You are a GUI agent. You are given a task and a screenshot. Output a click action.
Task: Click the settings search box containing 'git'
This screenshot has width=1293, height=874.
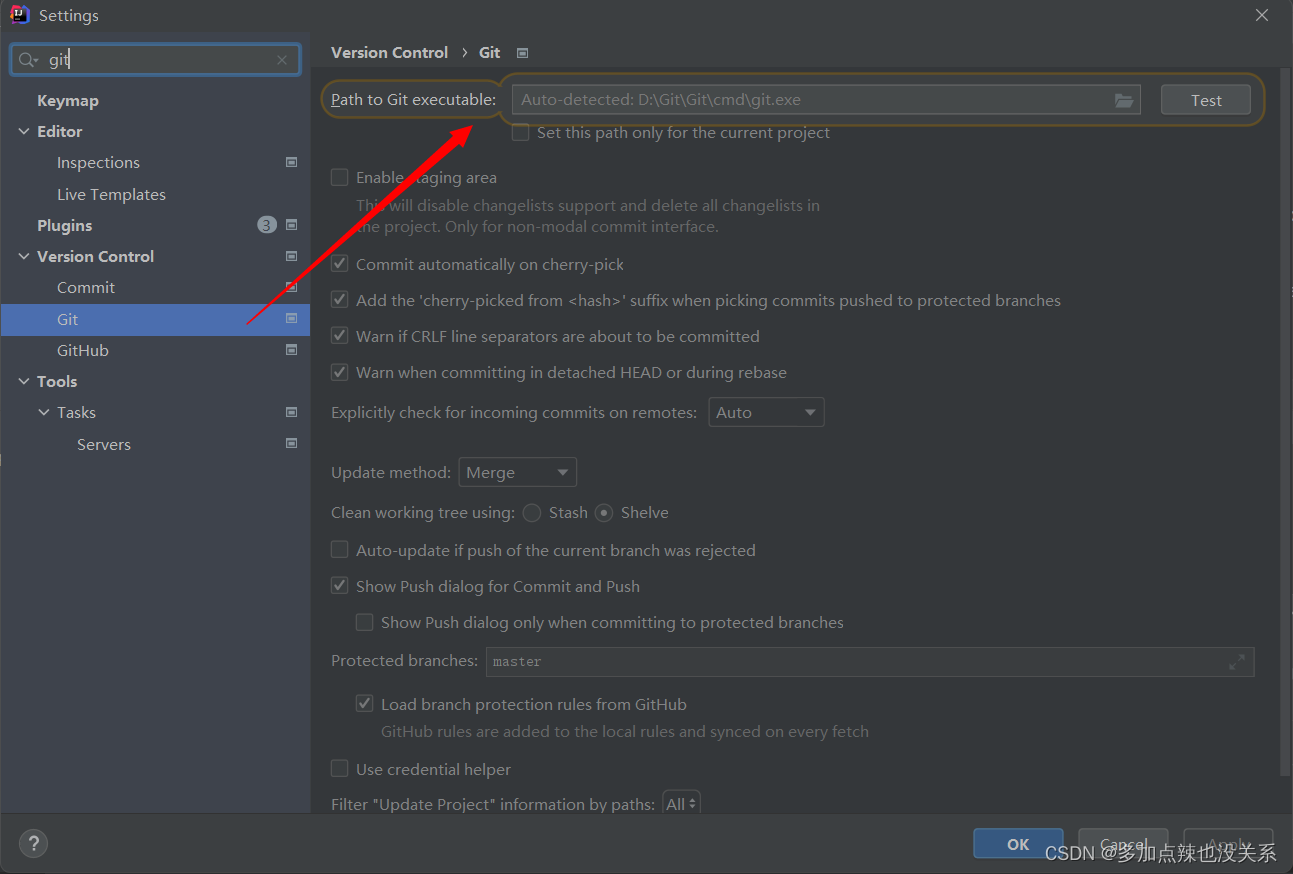tap(155, 60)
